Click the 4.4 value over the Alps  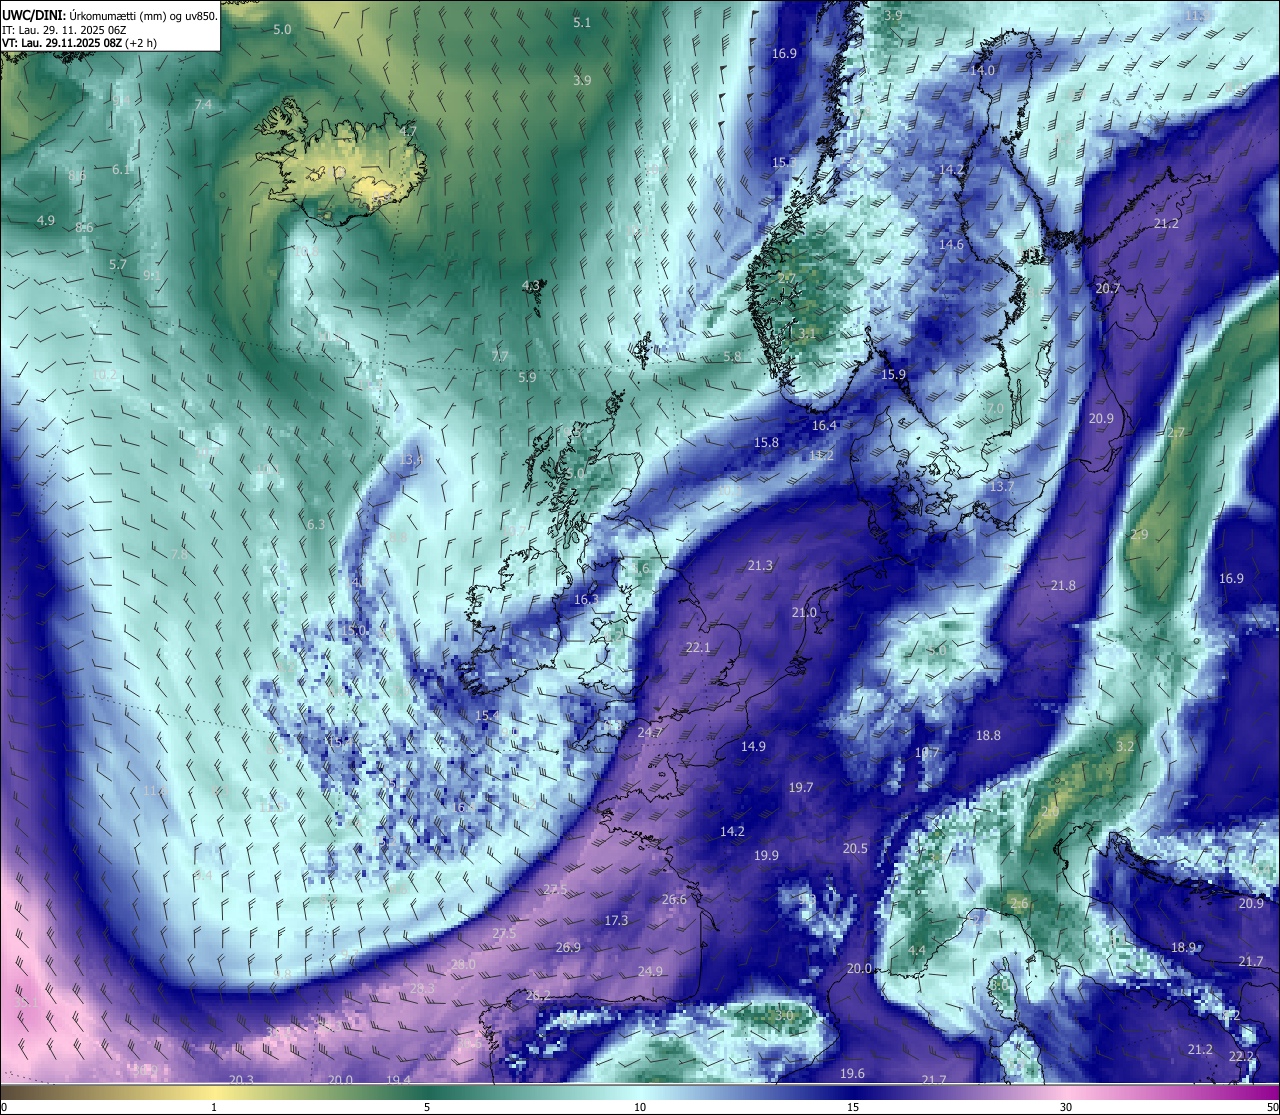tap(916, 949)
